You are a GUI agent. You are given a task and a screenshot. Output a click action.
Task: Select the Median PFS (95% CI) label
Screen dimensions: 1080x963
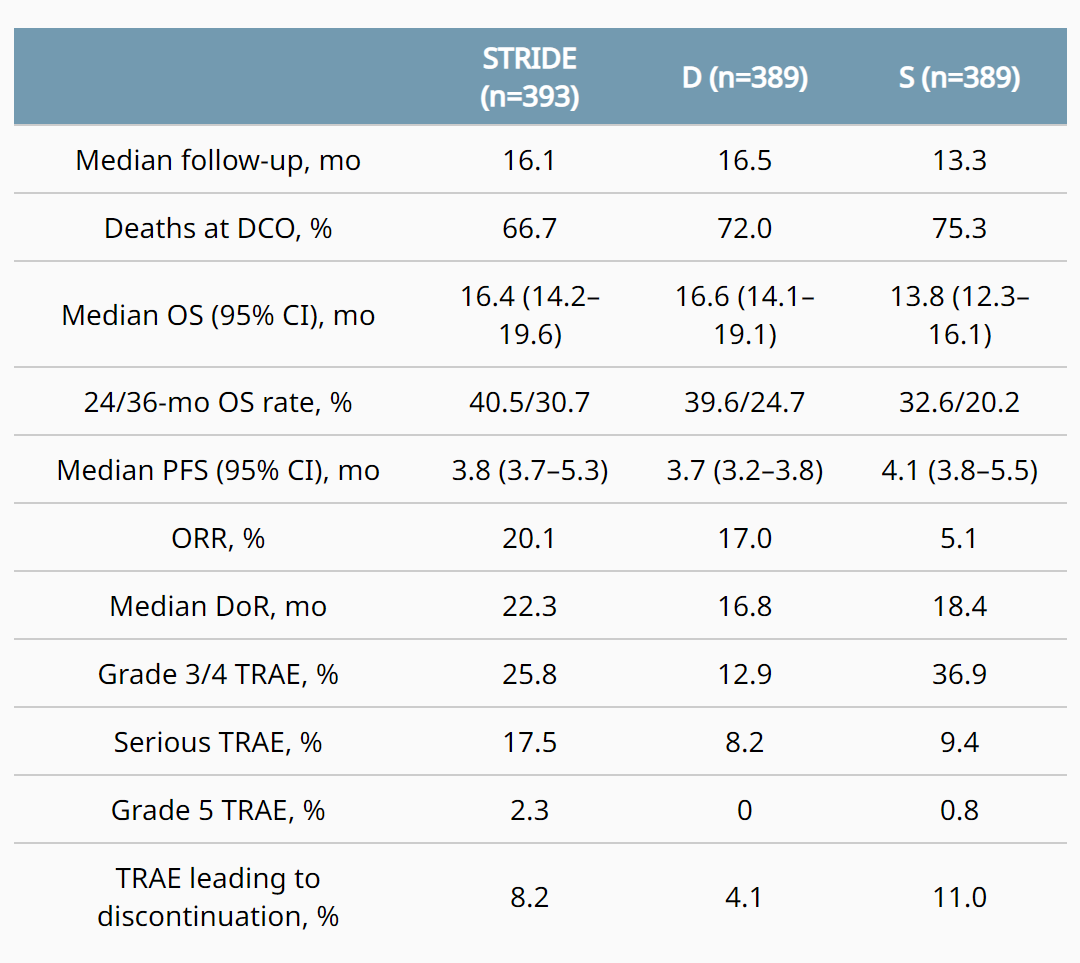pos(218,470)
